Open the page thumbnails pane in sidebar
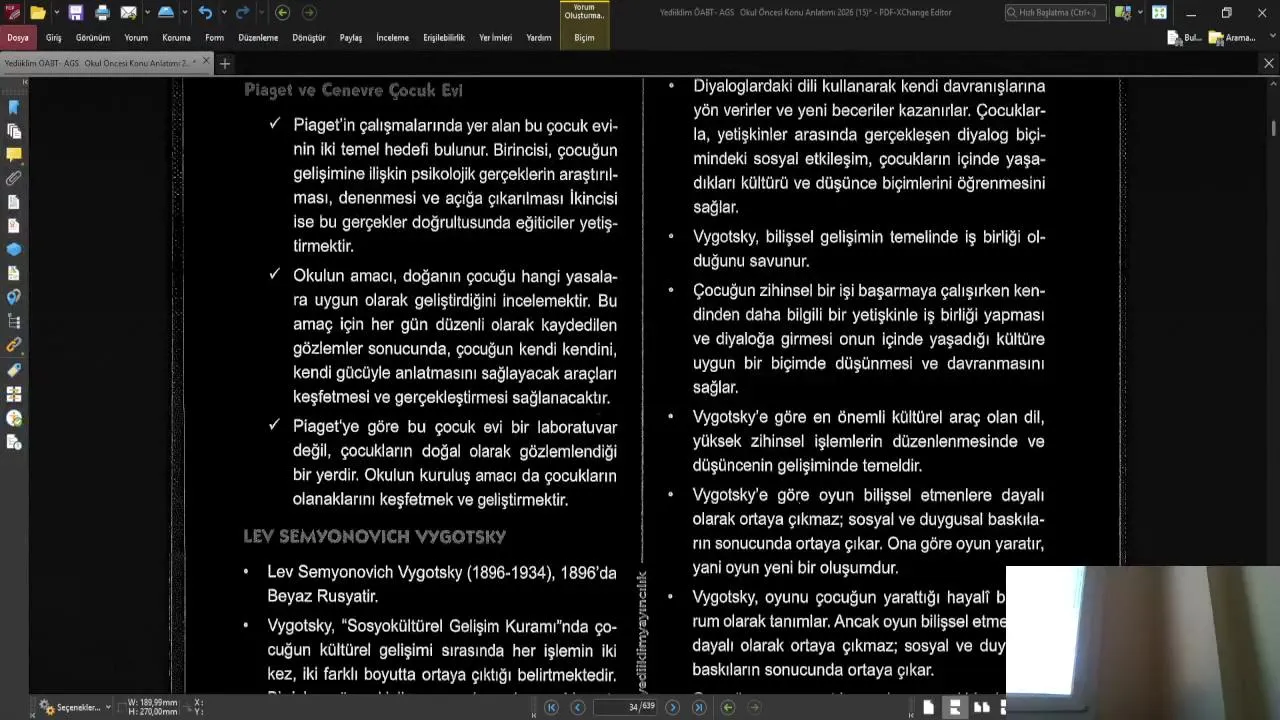 click(x=14, y=131)
